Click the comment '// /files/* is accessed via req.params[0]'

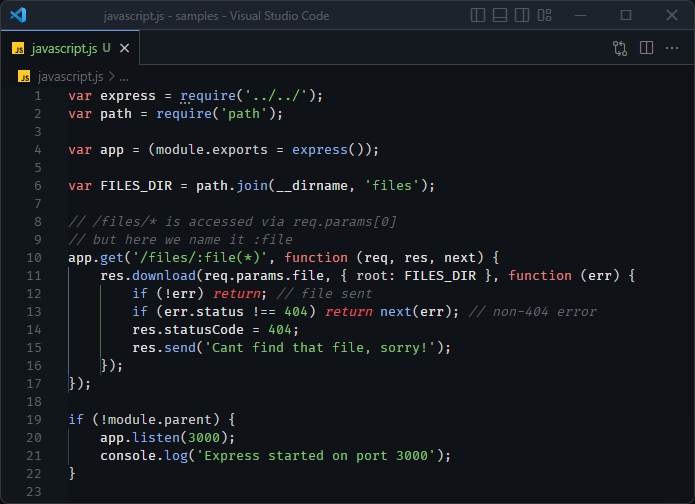click(232, 222)
